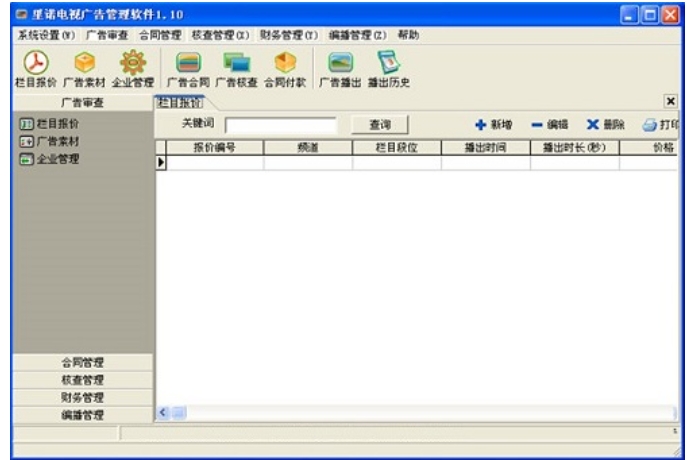Open the 帮助 menu
The image size is (691, 460).
[x=408, y=35]
